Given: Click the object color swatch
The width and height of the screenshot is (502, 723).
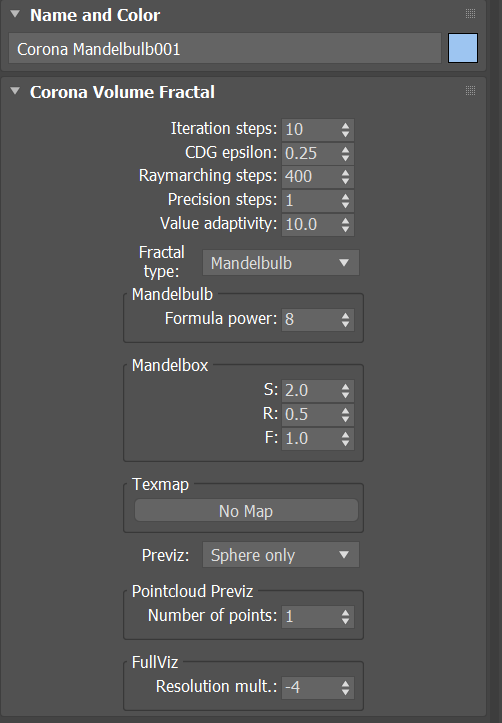Looking at the screenshot, I should [463, 47].
